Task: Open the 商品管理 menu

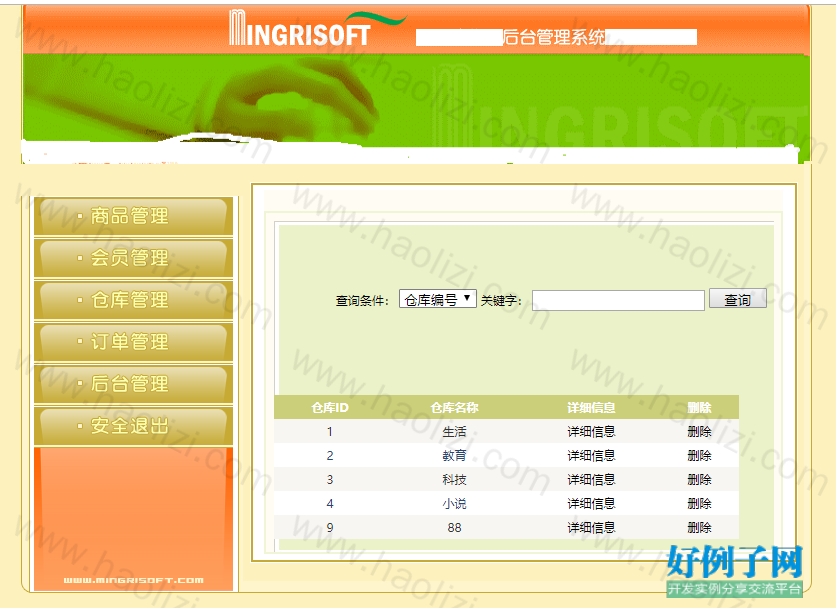Action: pyautogui.click(x=133, y=217)
